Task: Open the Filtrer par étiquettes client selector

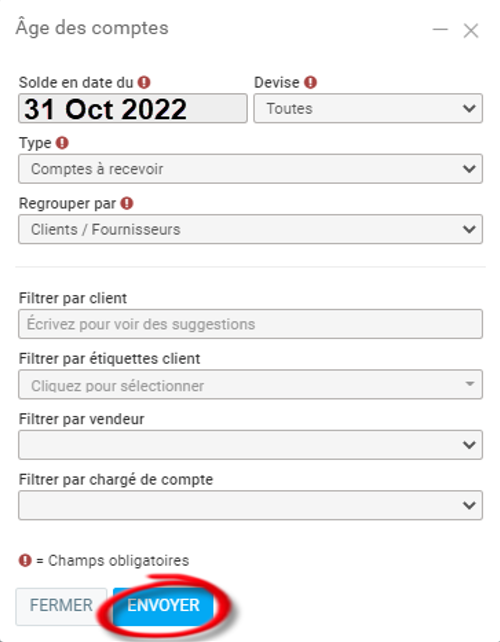Action: pyautogui.click(x=251, y=384)
